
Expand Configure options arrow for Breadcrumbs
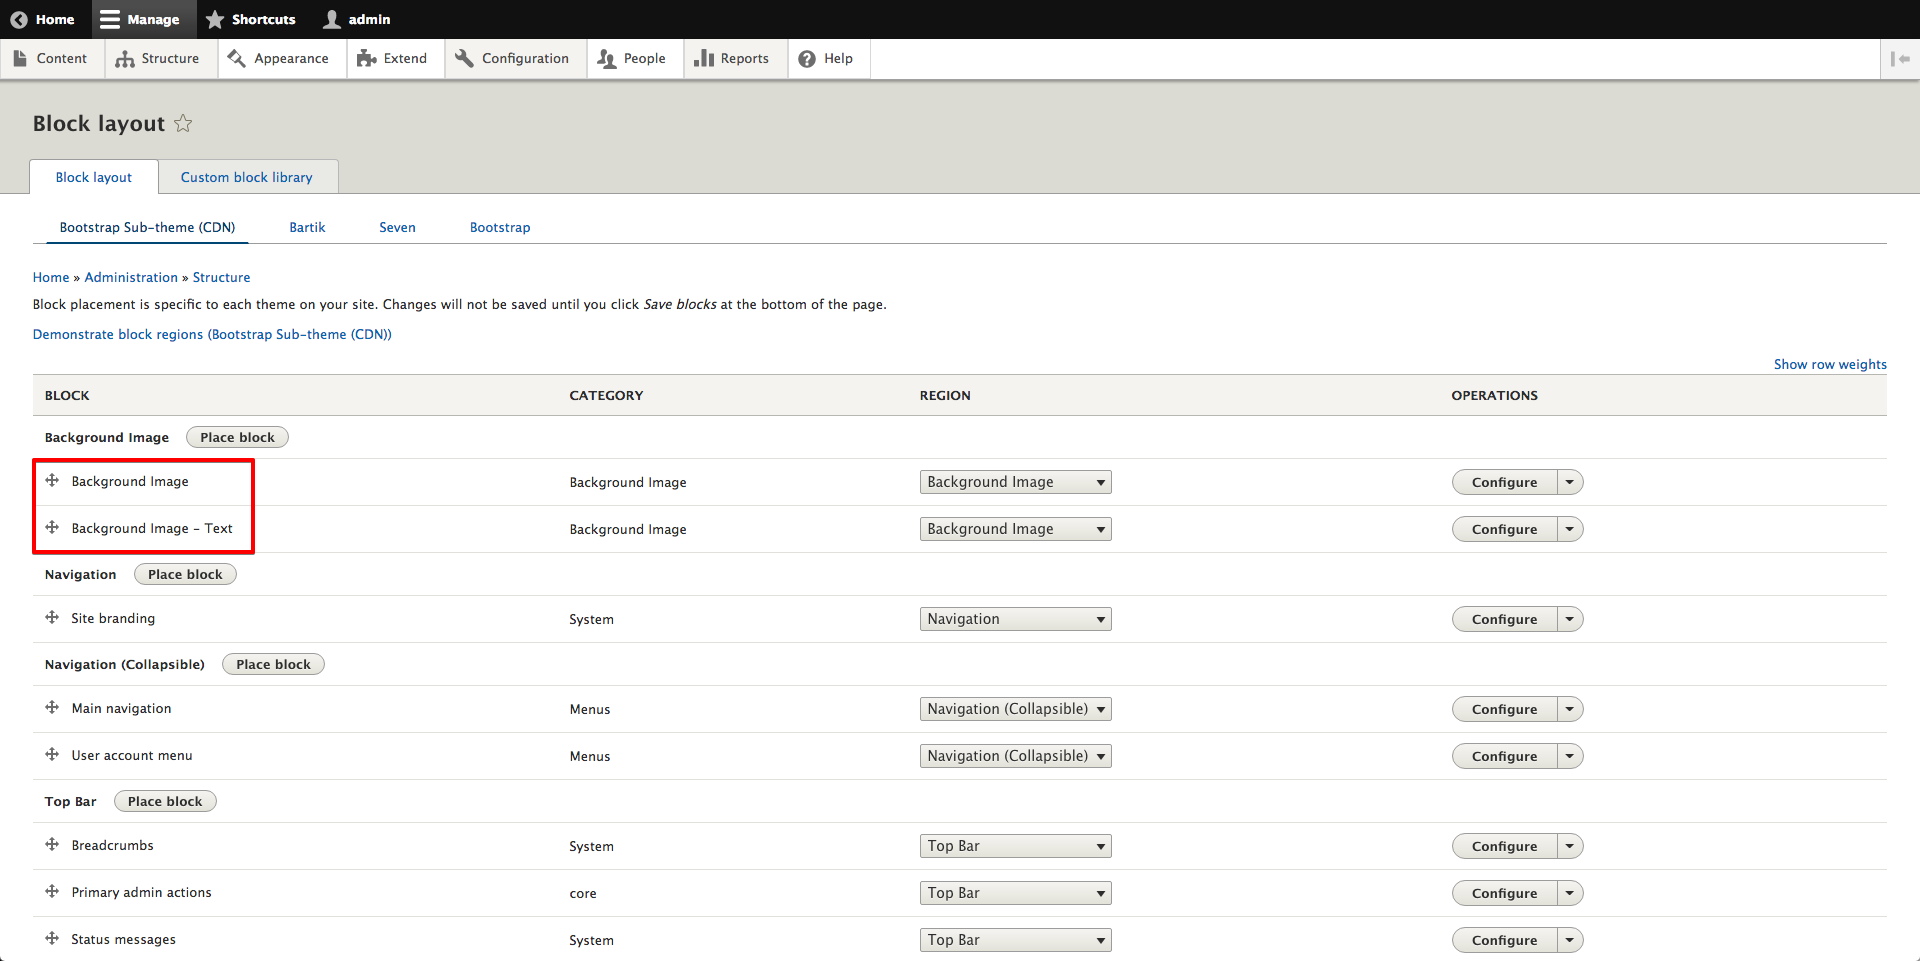click(1570, 846)
